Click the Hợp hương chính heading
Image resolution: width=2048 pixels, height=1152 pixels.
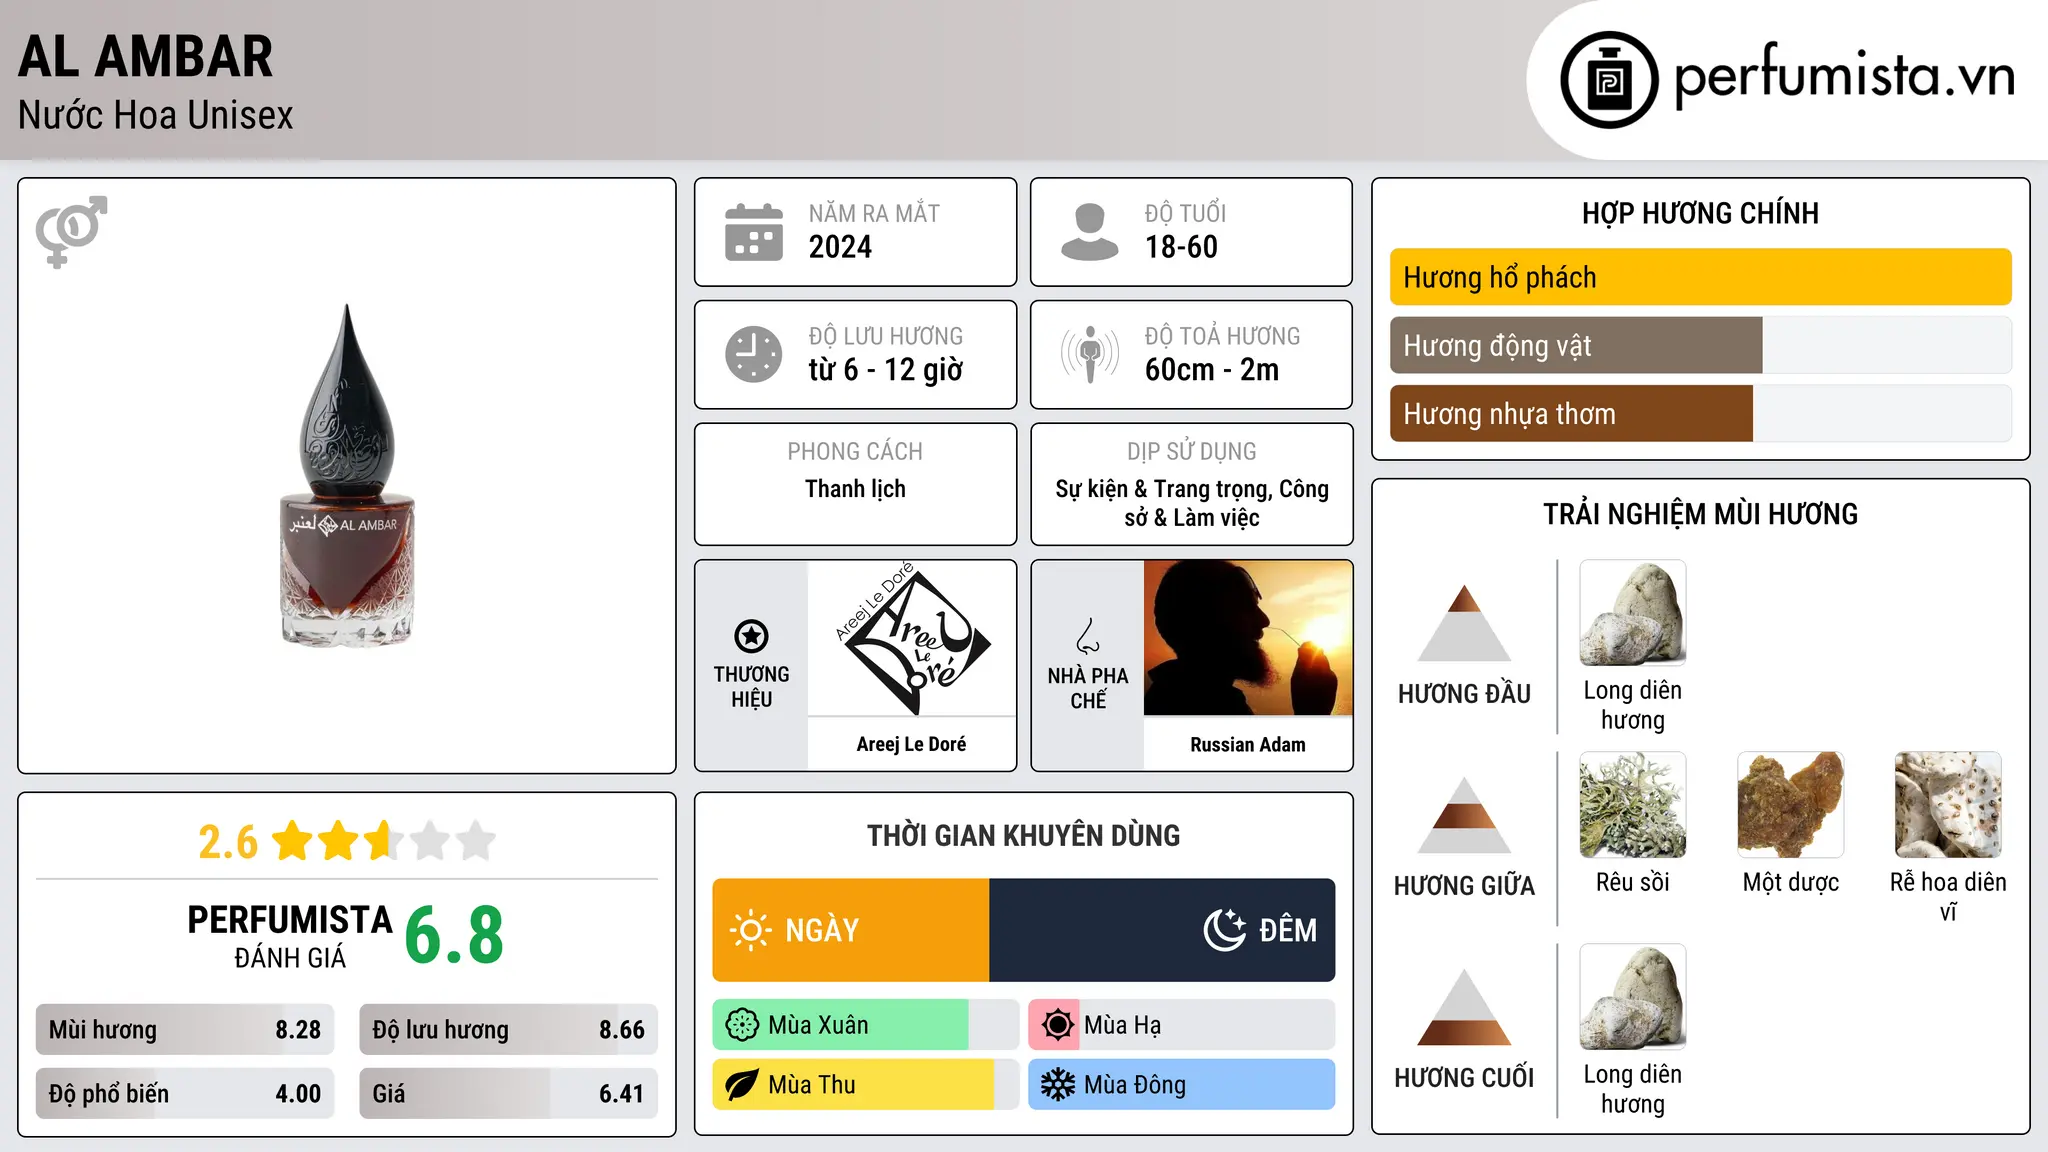point(1700,213)
